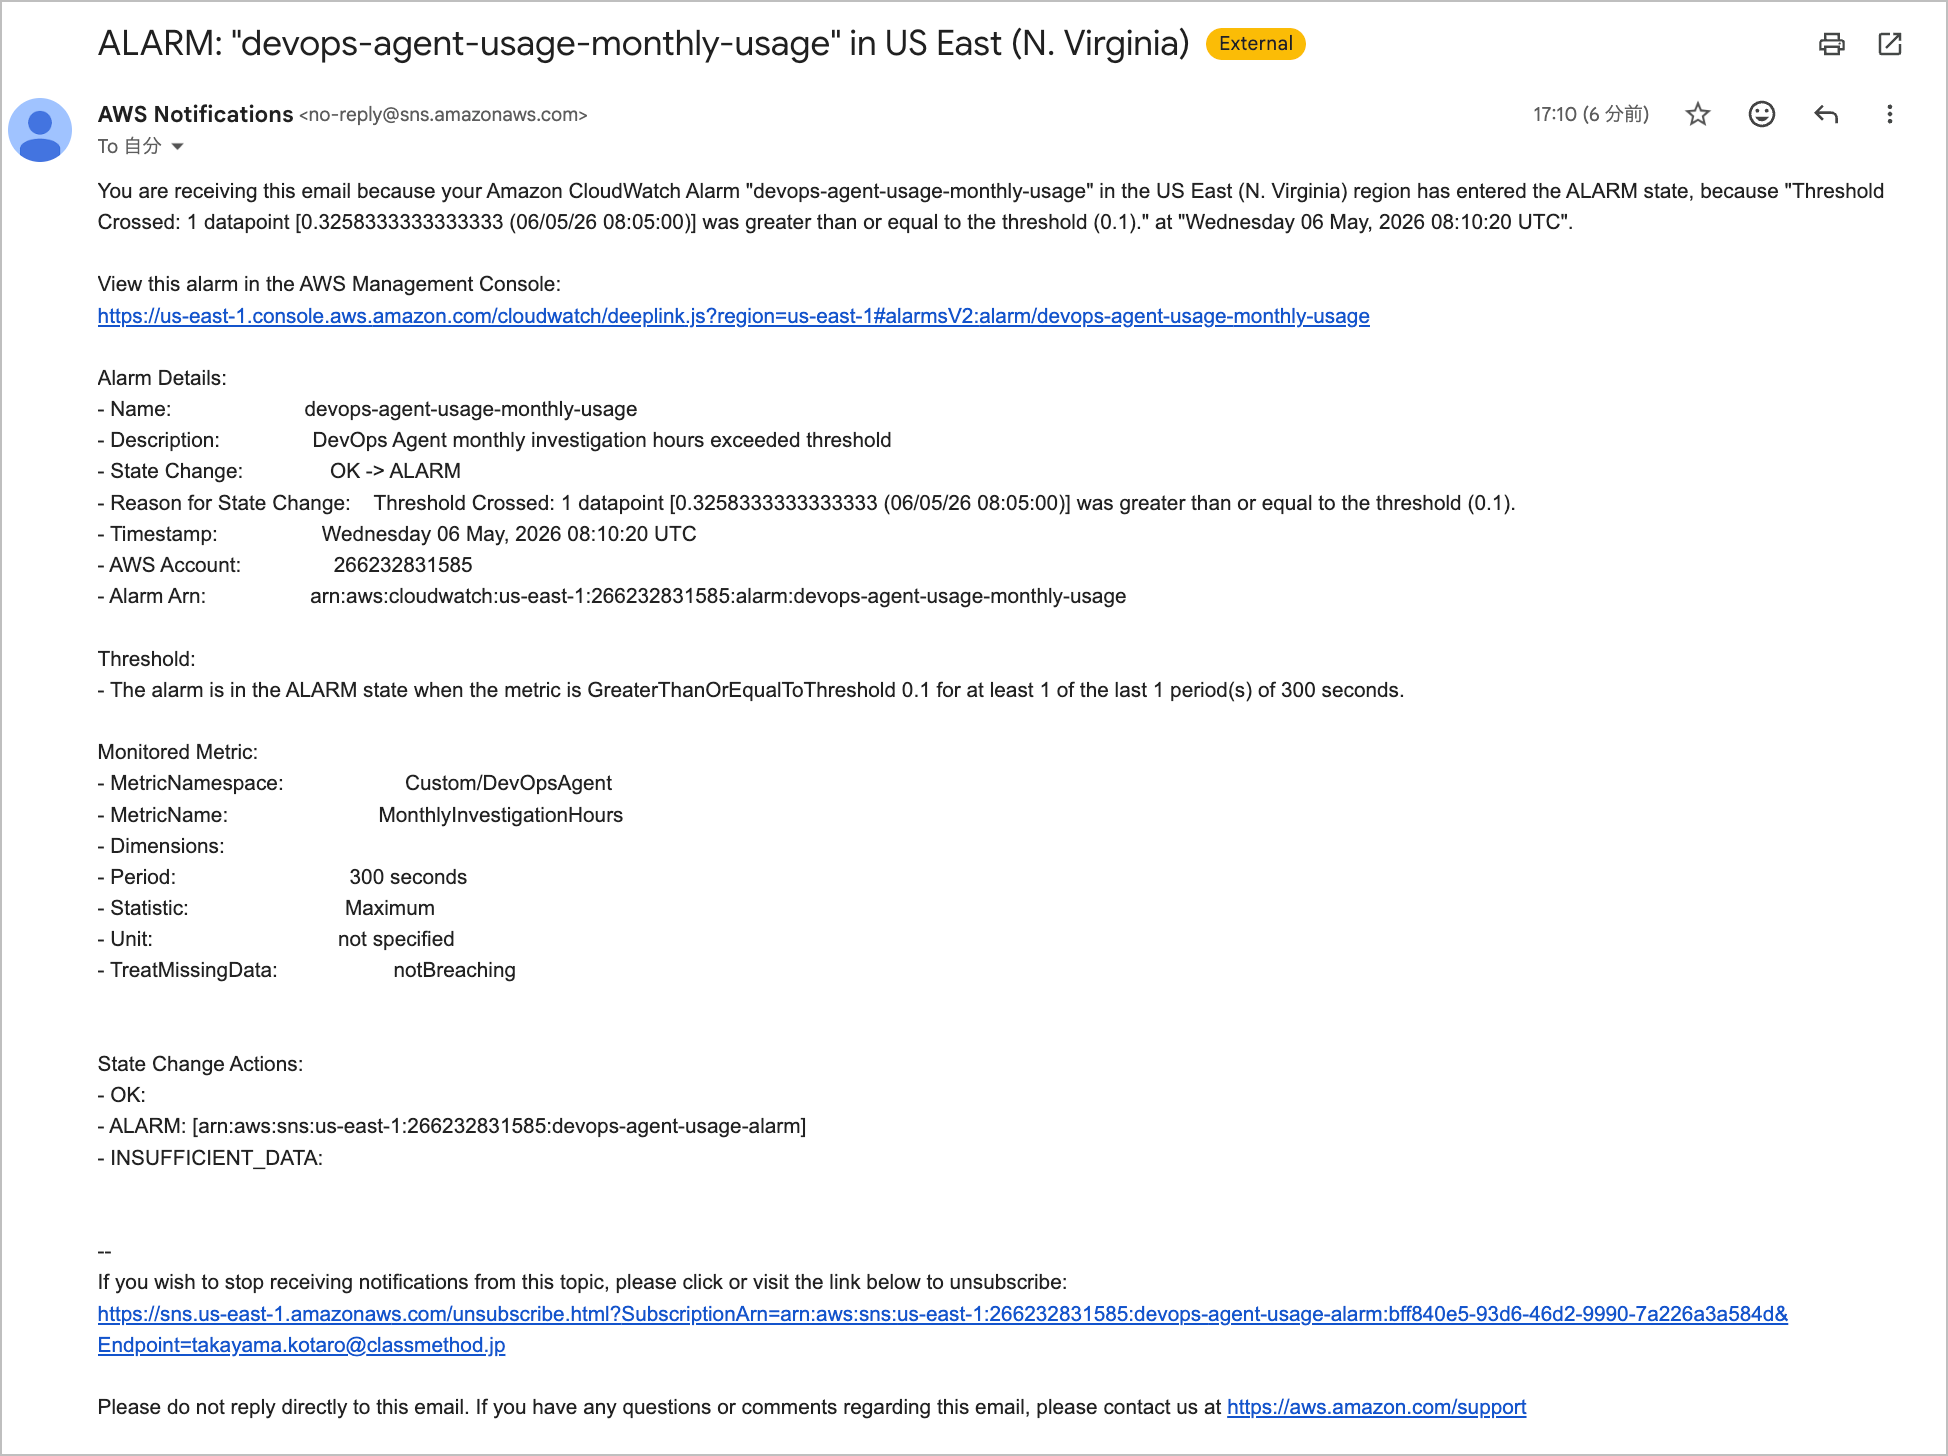Click the no-reply@sns.amazonaws.com sender address
The image size is (1948, 1456).
pyautogui.click(x=443, y=115)
